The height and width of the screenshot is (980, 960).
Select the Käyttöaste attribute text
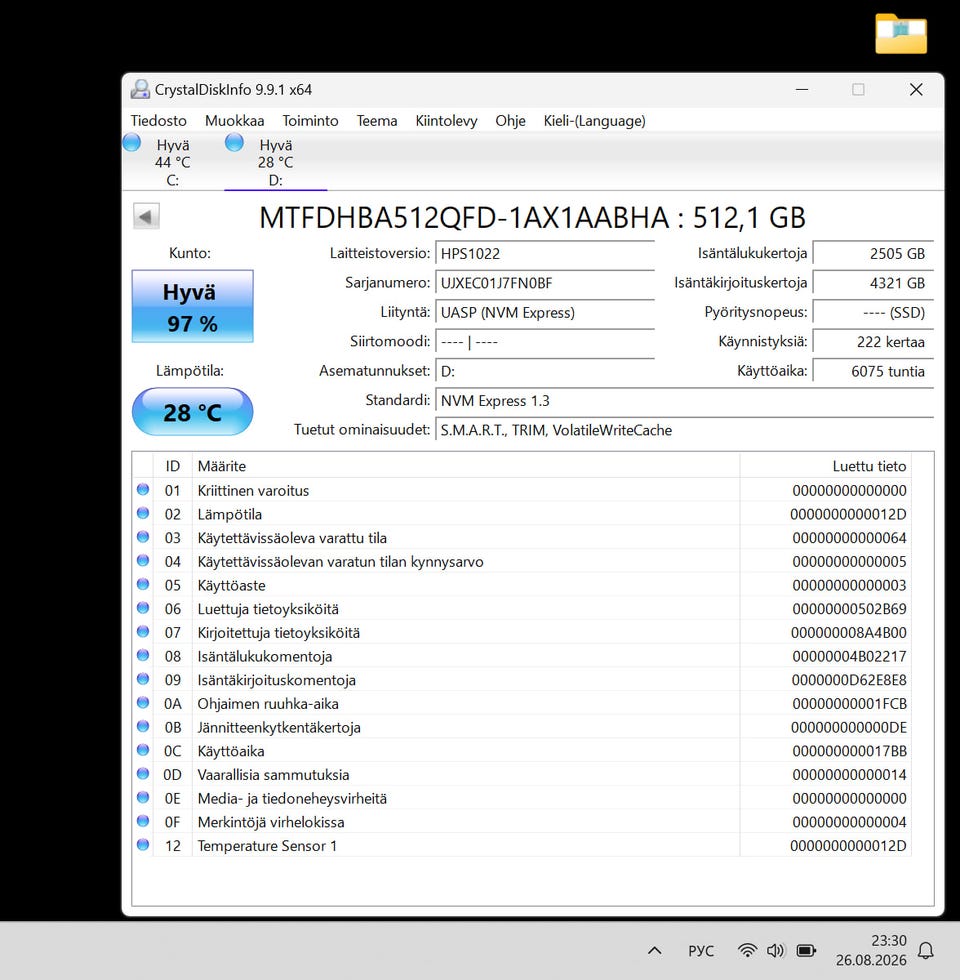point(231,586)
